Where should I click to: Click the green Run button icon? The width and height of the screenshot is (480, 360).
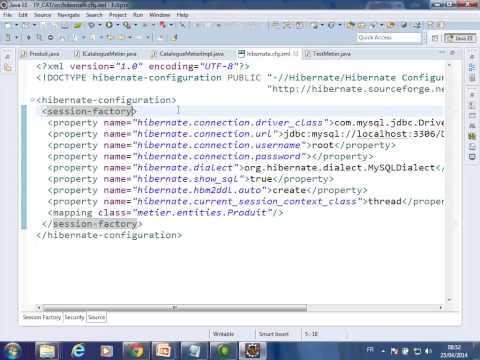(x=109, y=25)
